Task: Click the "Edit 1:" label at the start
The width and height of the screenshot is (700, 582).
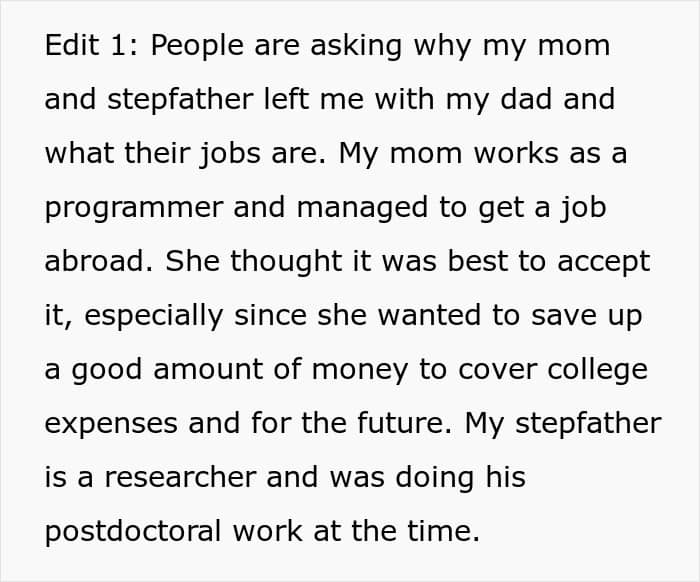Action: pyautogui.click(x=92, y=45)
